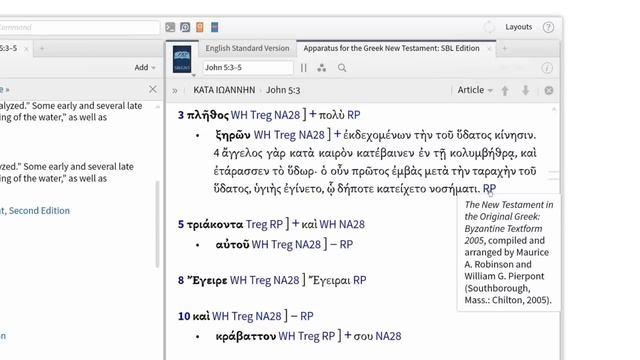Click RP on the verse 10 καὶ line

307,316
